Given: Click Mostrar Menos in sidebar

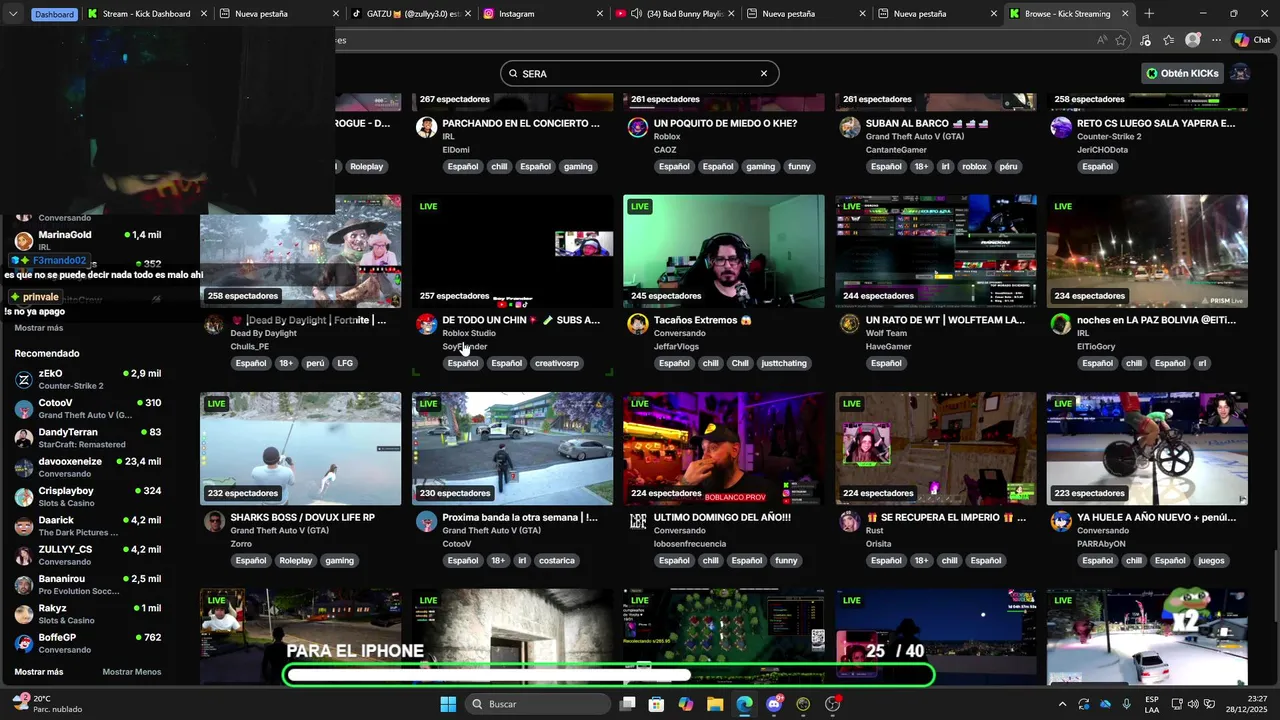Looking at the screenshot, I should click(131, 672).
